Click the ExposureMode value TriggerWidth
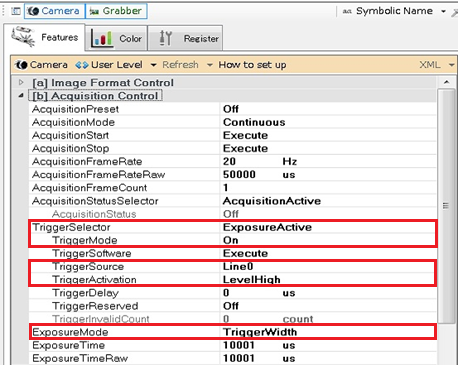The width and height of the screenshot is (458, 365). (x=260, y=332)
